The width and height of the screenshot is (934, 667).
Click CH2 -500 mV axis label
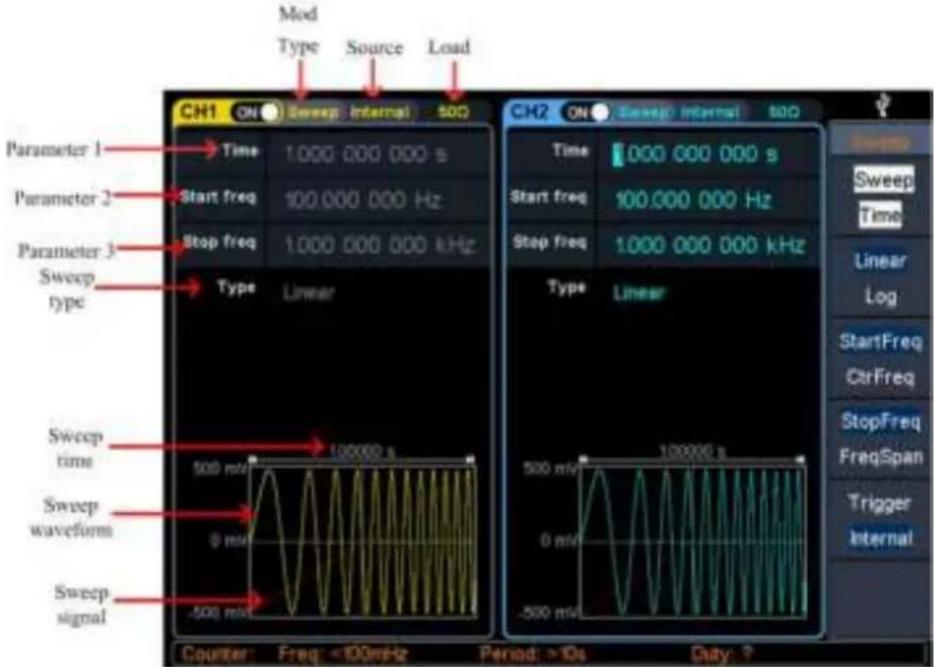(x=546, y=613)
